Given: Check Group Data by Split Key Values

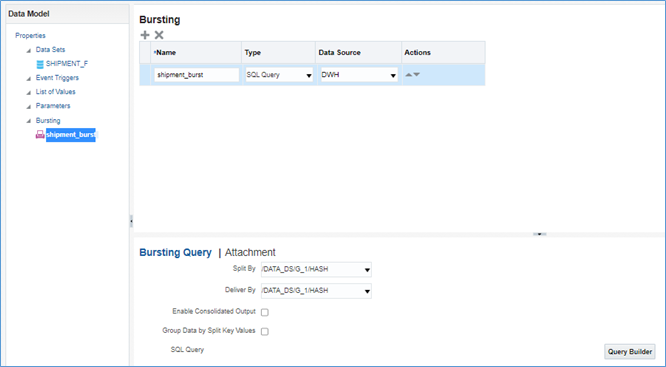Looking at the screenshot, I should 265,331.
